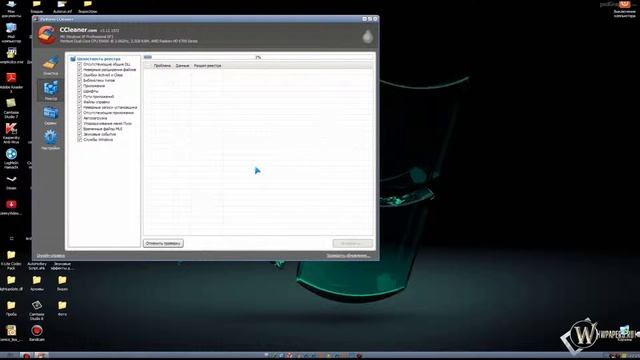Select the Registry section icon
This screenshot has width=640, height=360.
click(51, 90)
